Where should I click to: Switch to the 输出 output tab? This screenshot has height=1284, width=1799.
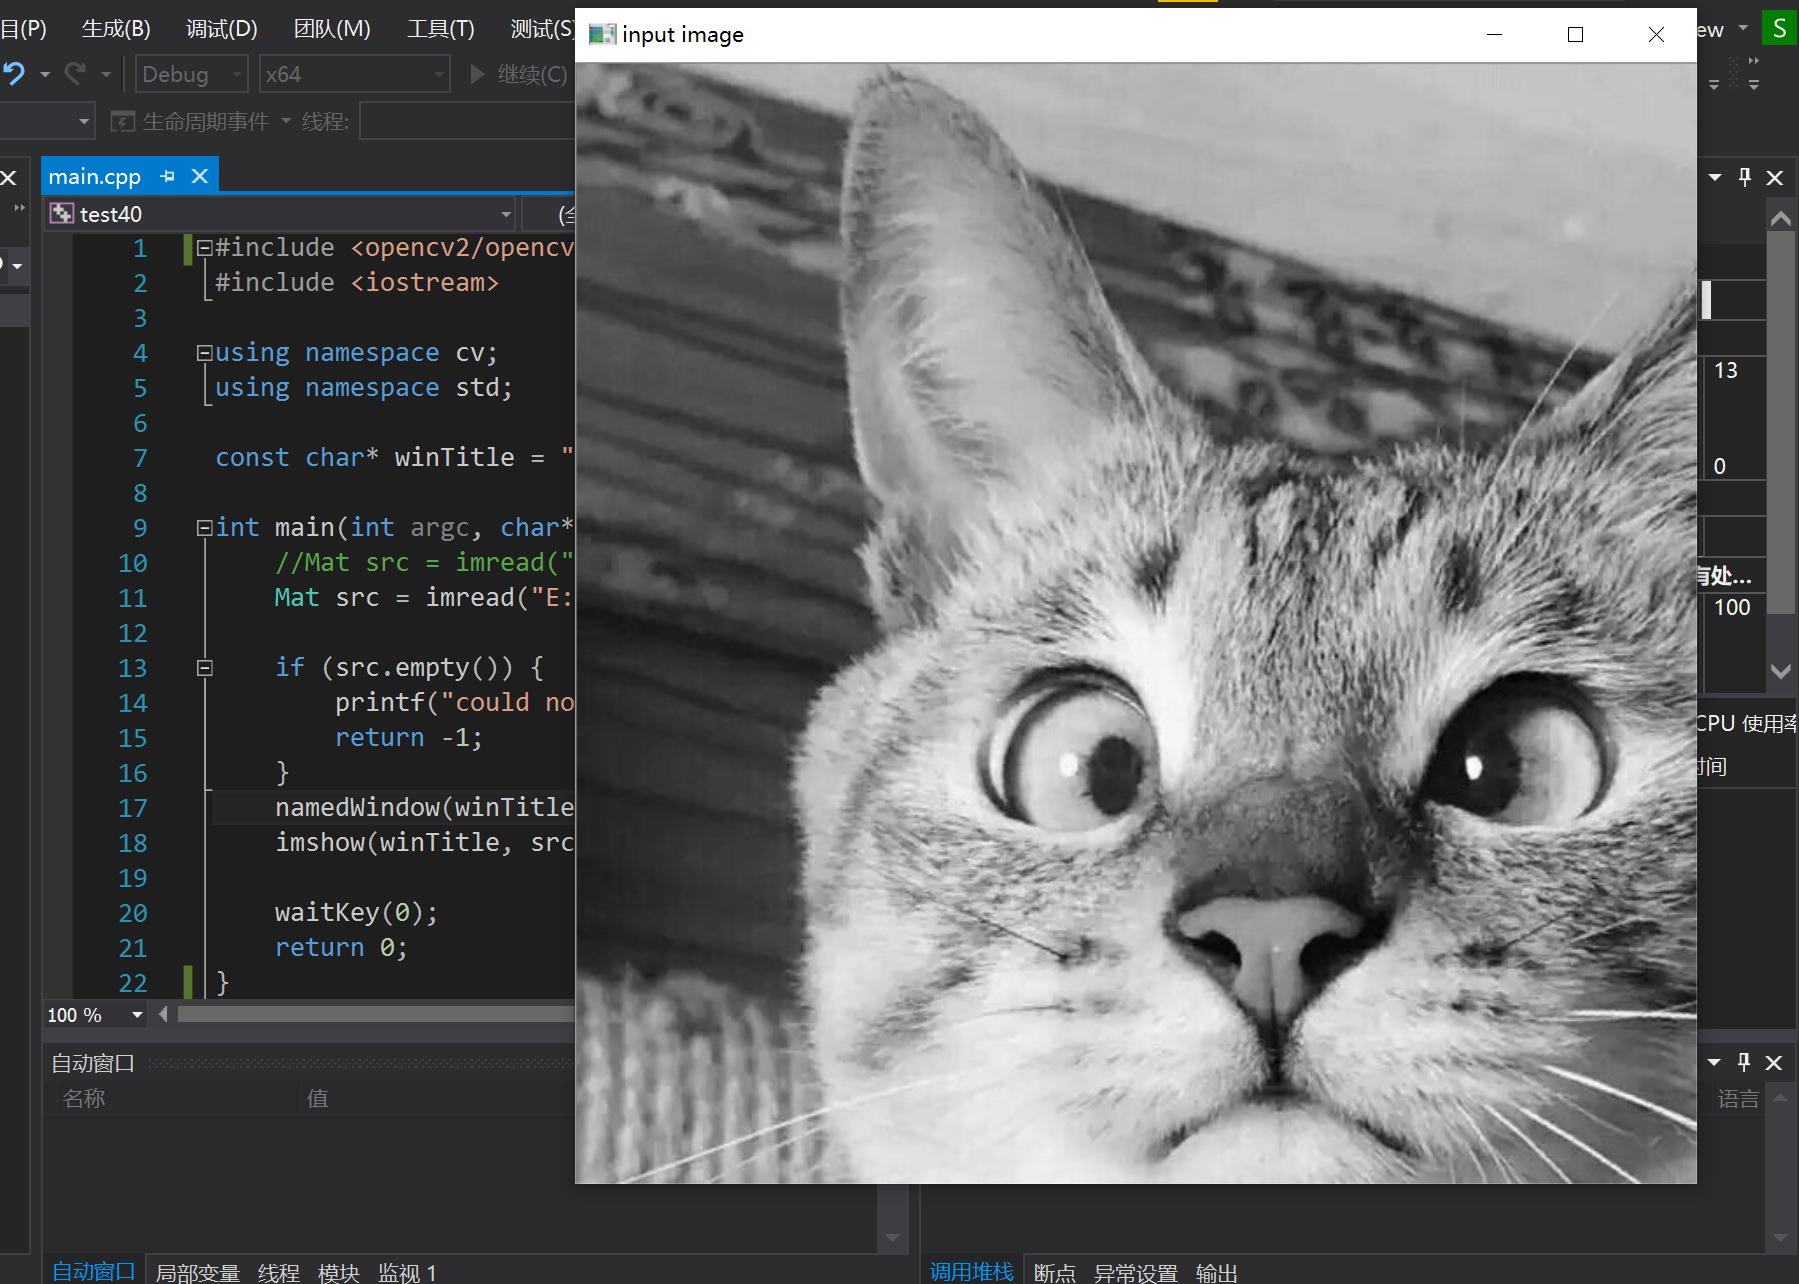1217,1272
